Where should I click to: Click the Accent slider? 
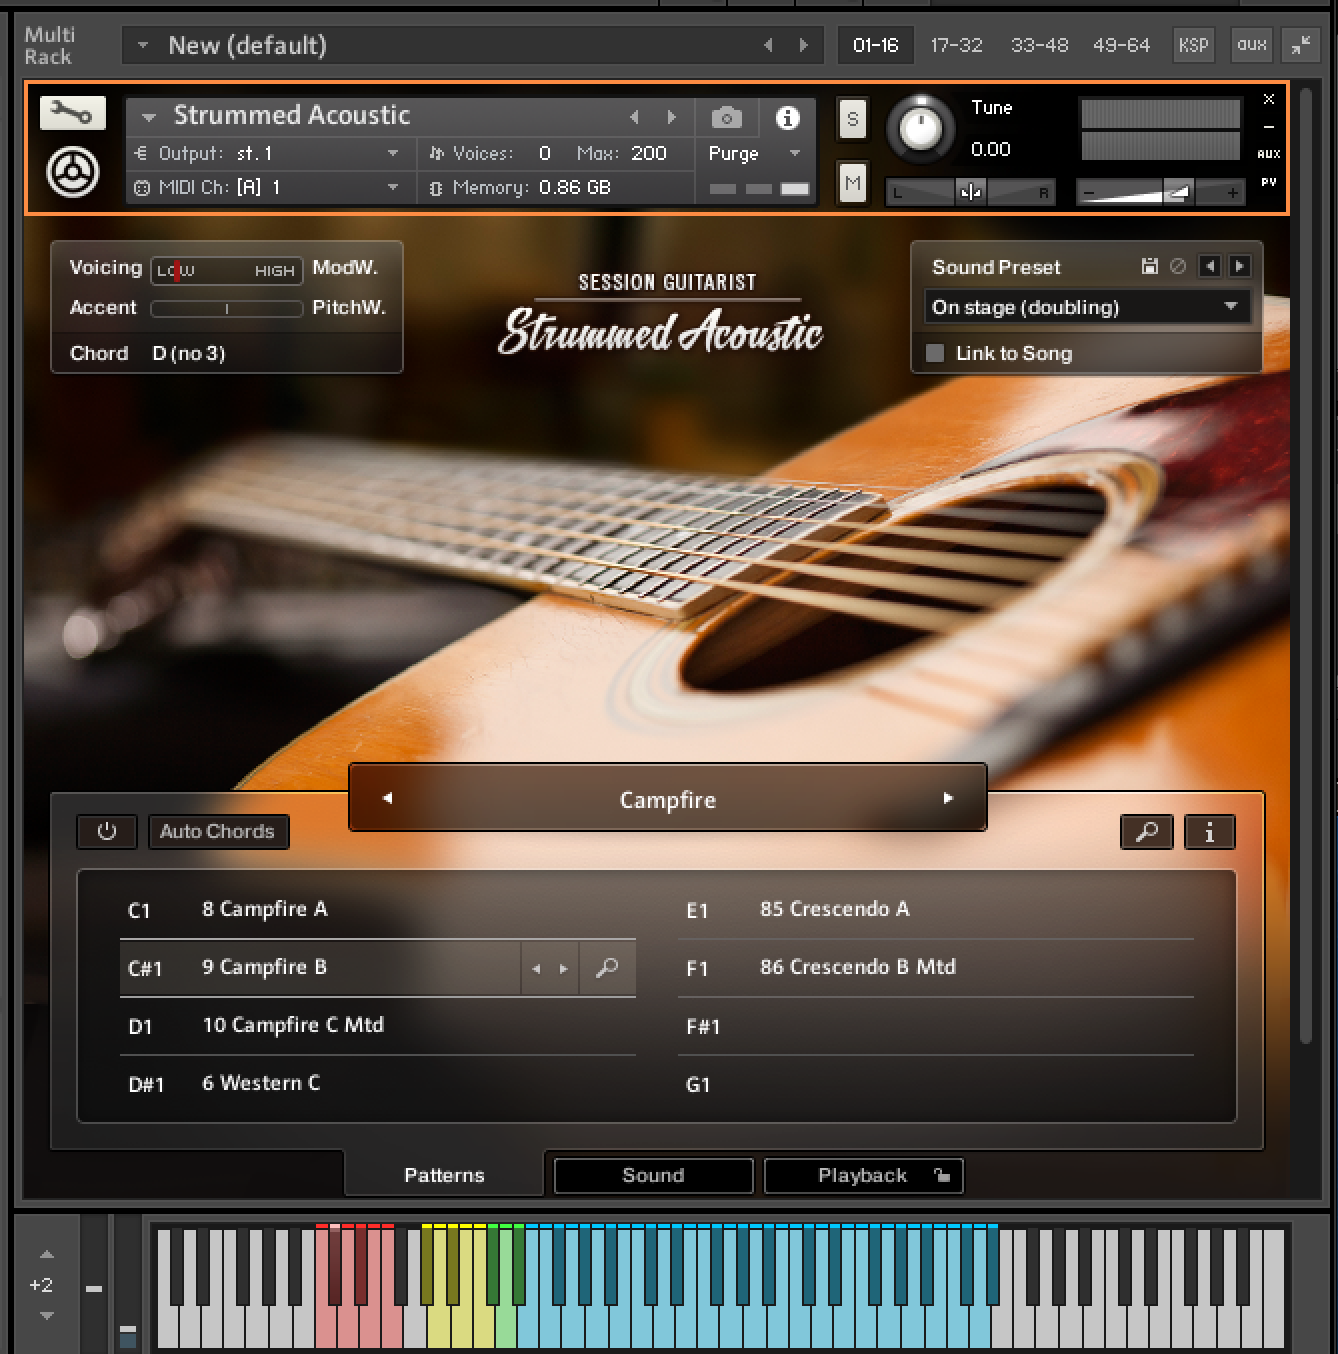pyautogui.click(x=226, y=309)
